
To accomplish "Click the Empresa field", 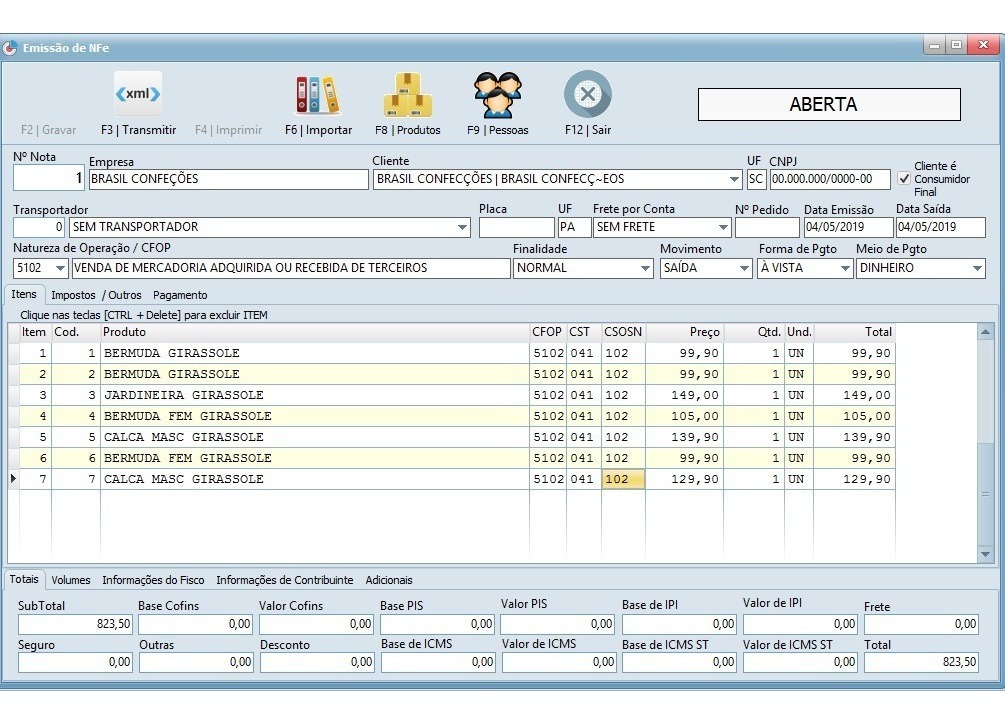I will (228, 179).
